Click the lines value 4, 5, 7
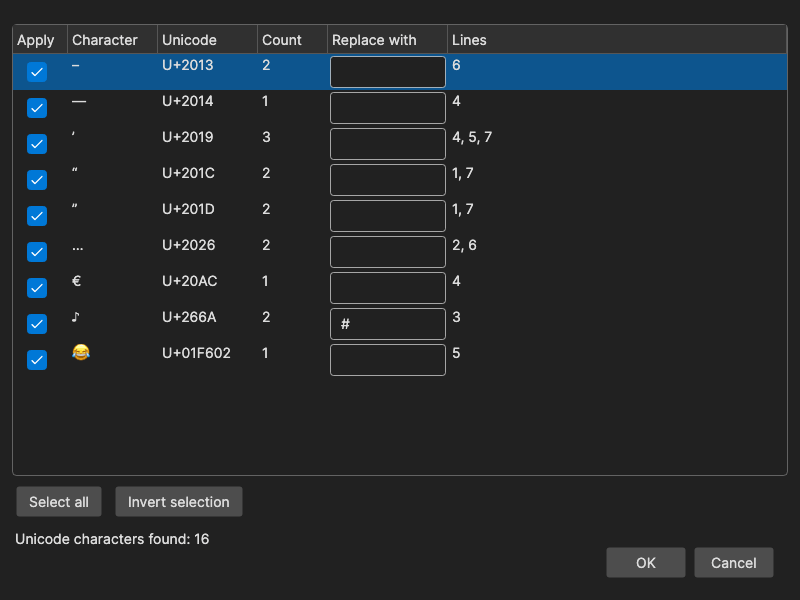The width and height of the screenshot is (800, 600). (x=472, y=137)
